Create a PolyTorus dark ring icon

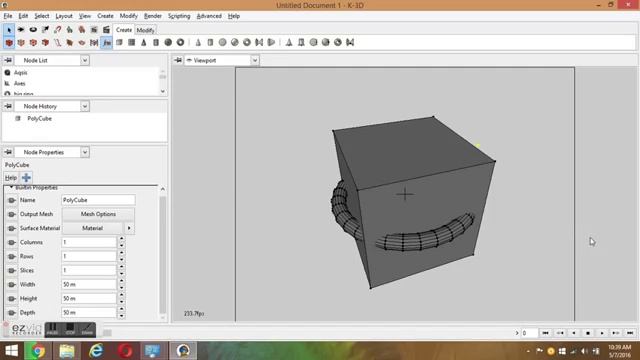(180, 42)
